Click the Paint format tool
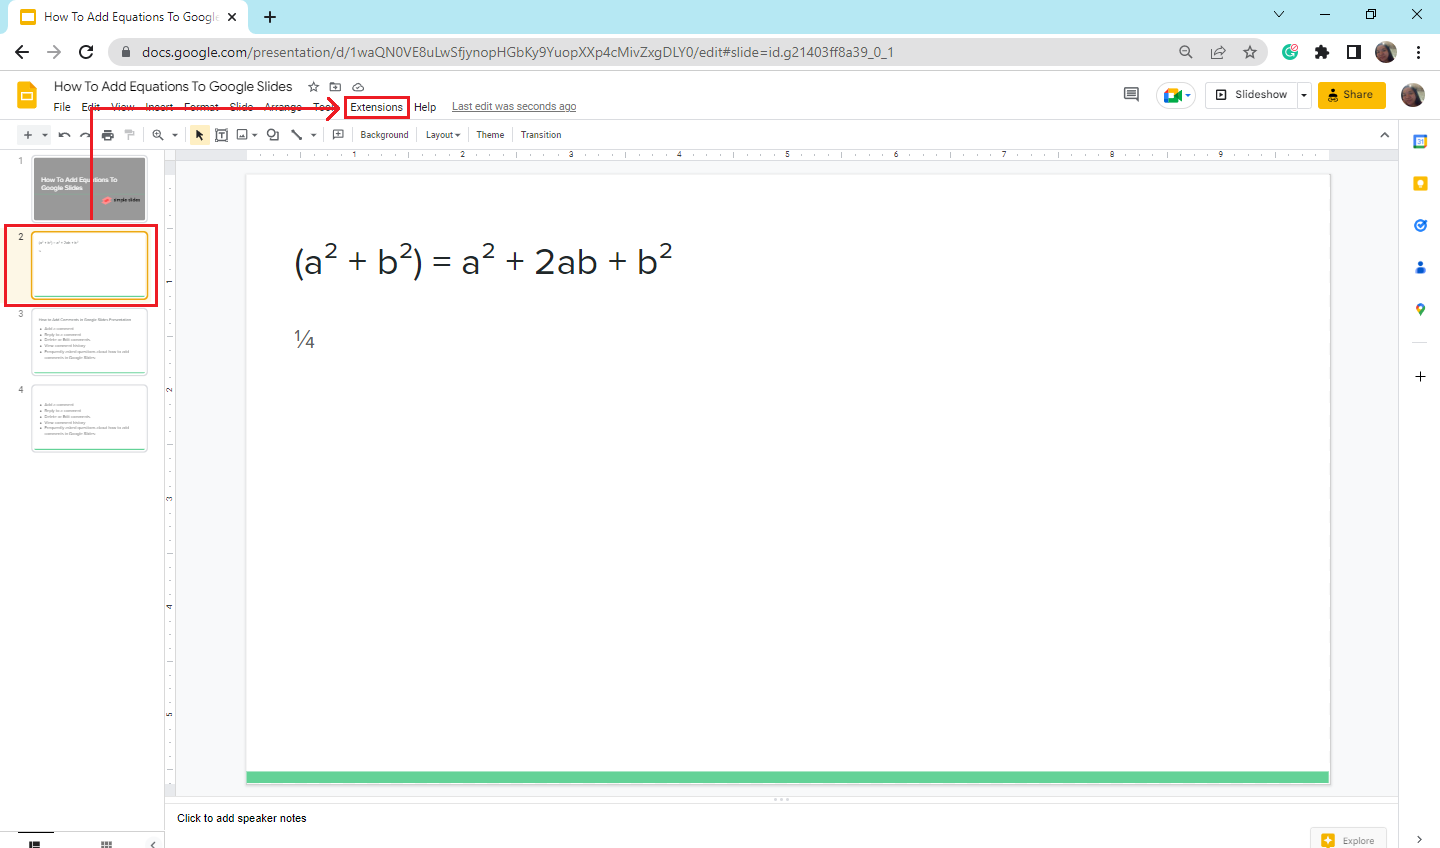Screen dimensions: 1440x848 click(x=129, y=134)
